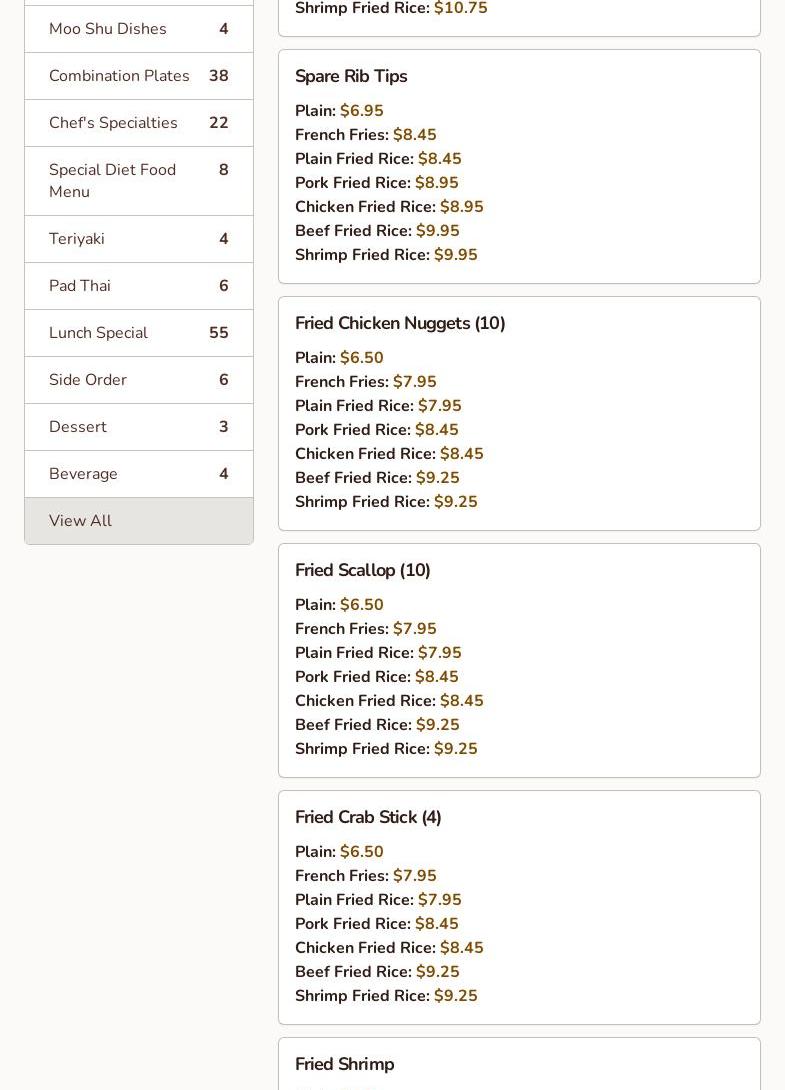The height and width of the screenshot is (1090, 785).
Task: Choose the Fried Crab Stick (4) item
Action: coord(368,817)
